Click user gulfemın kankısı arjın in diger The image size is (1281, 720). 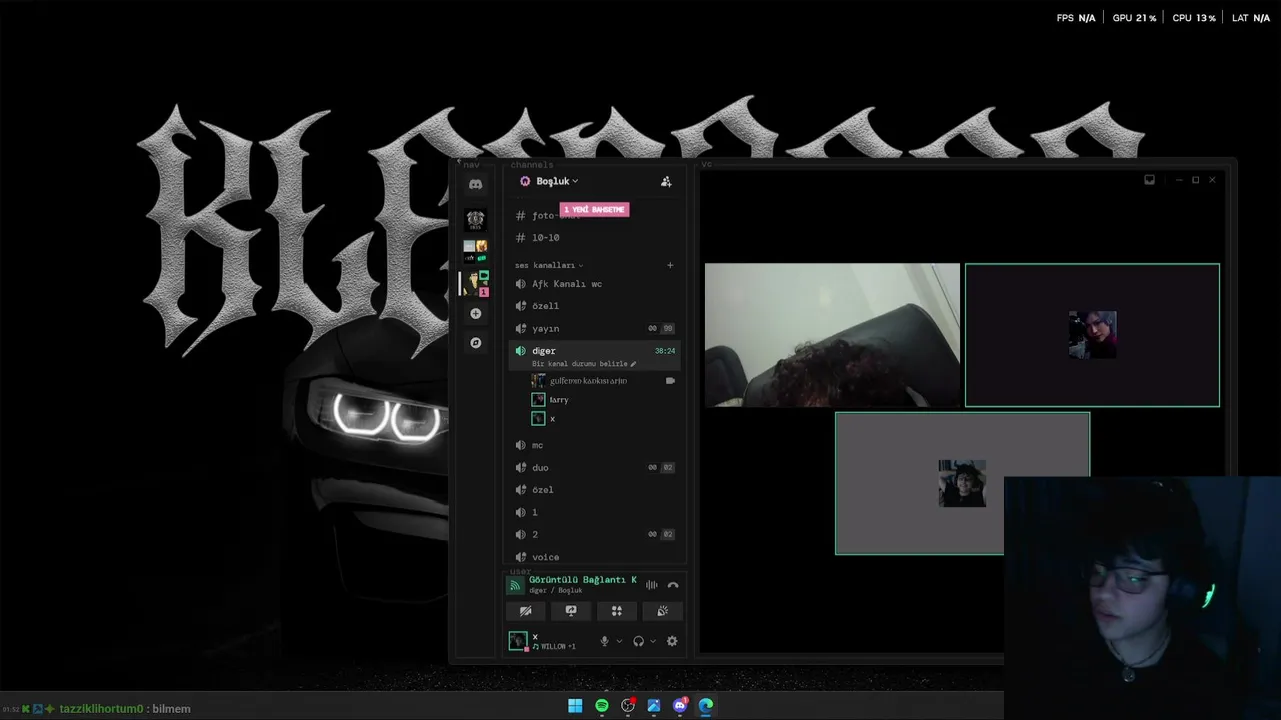tap(588, 381)
